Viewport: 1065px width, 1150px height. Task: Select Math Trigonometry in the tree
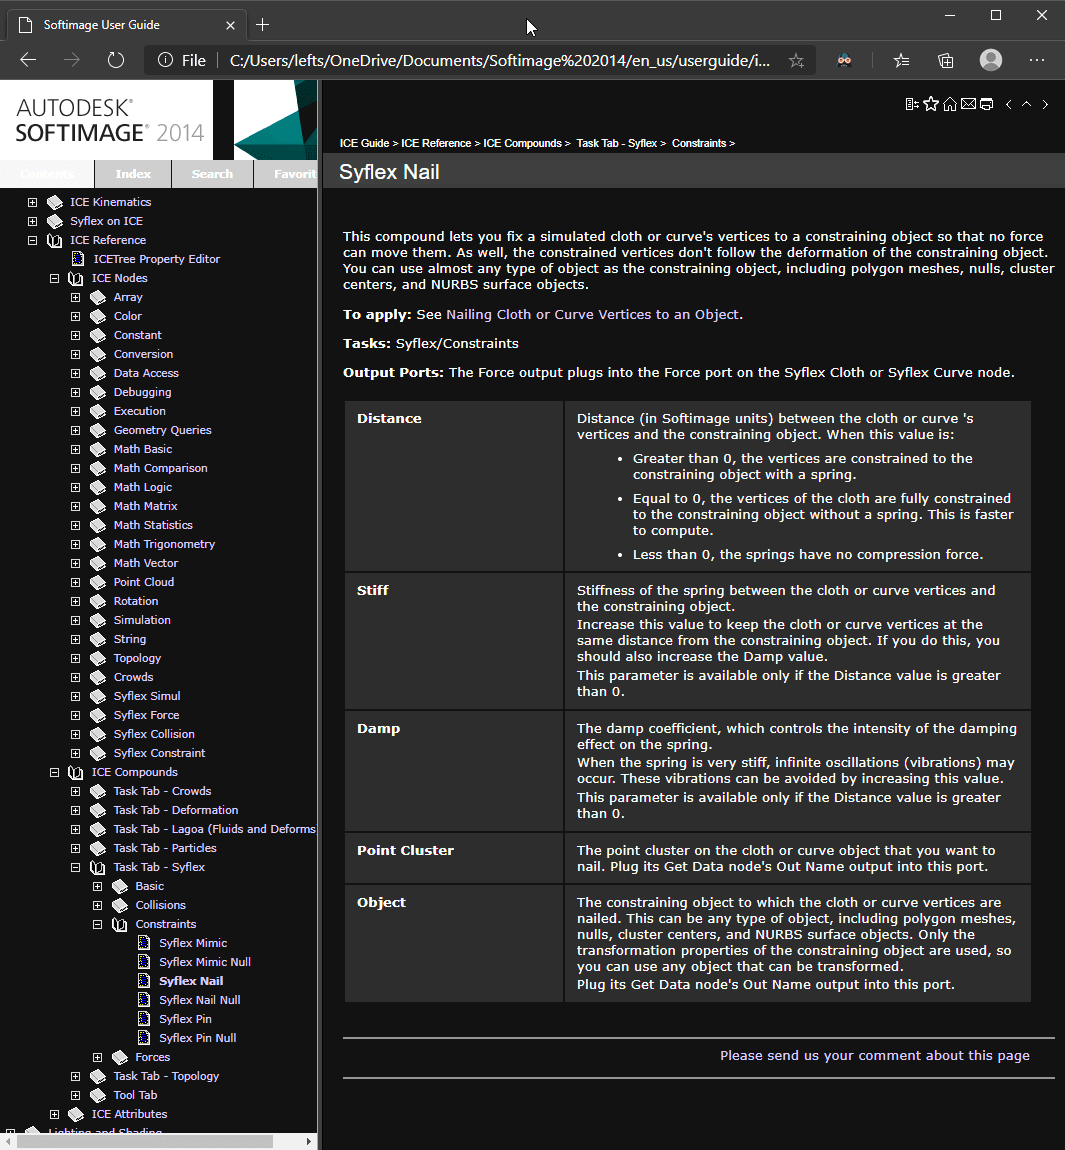coord(164,544)
